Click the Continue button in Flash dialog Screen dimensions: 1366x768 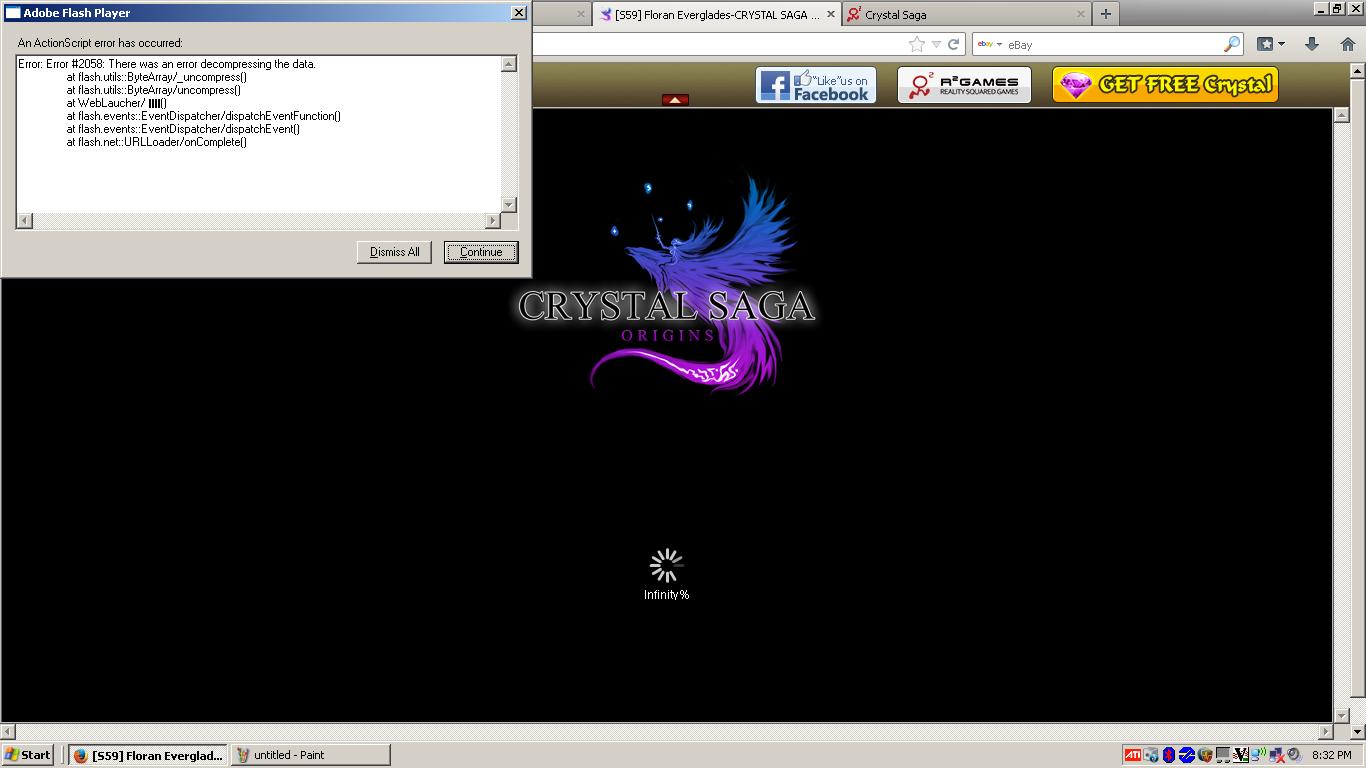(481, 252)
